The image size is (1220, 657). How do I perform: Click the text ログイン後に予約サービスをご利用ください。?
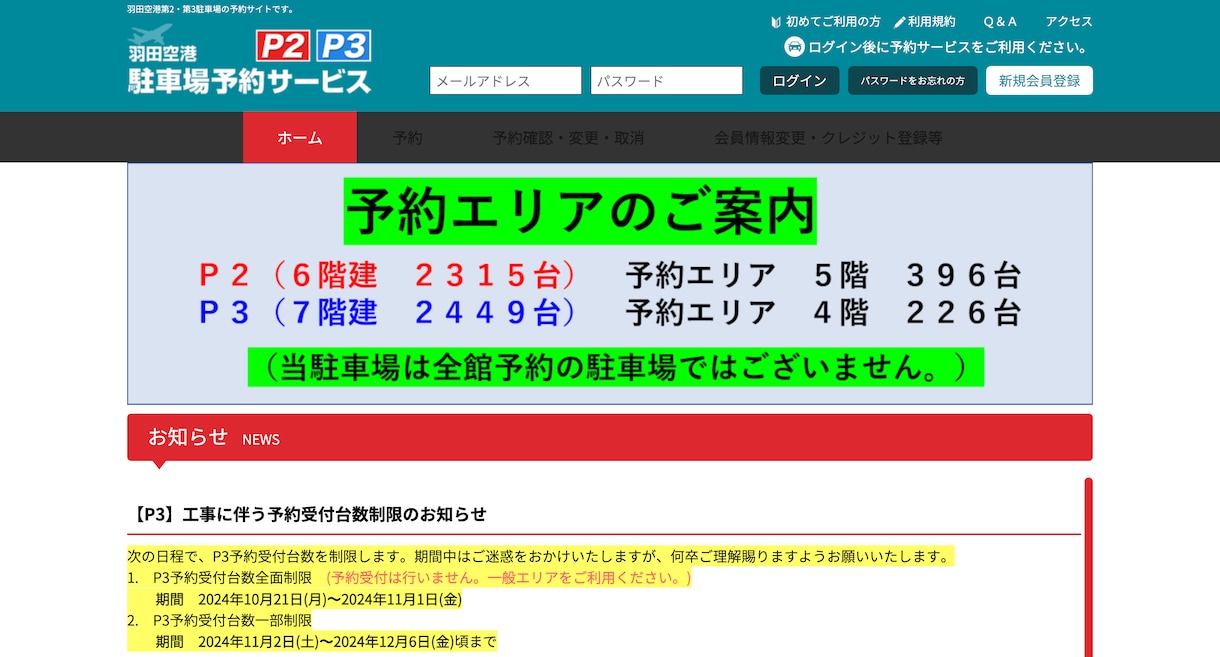[x=948, y=47]
